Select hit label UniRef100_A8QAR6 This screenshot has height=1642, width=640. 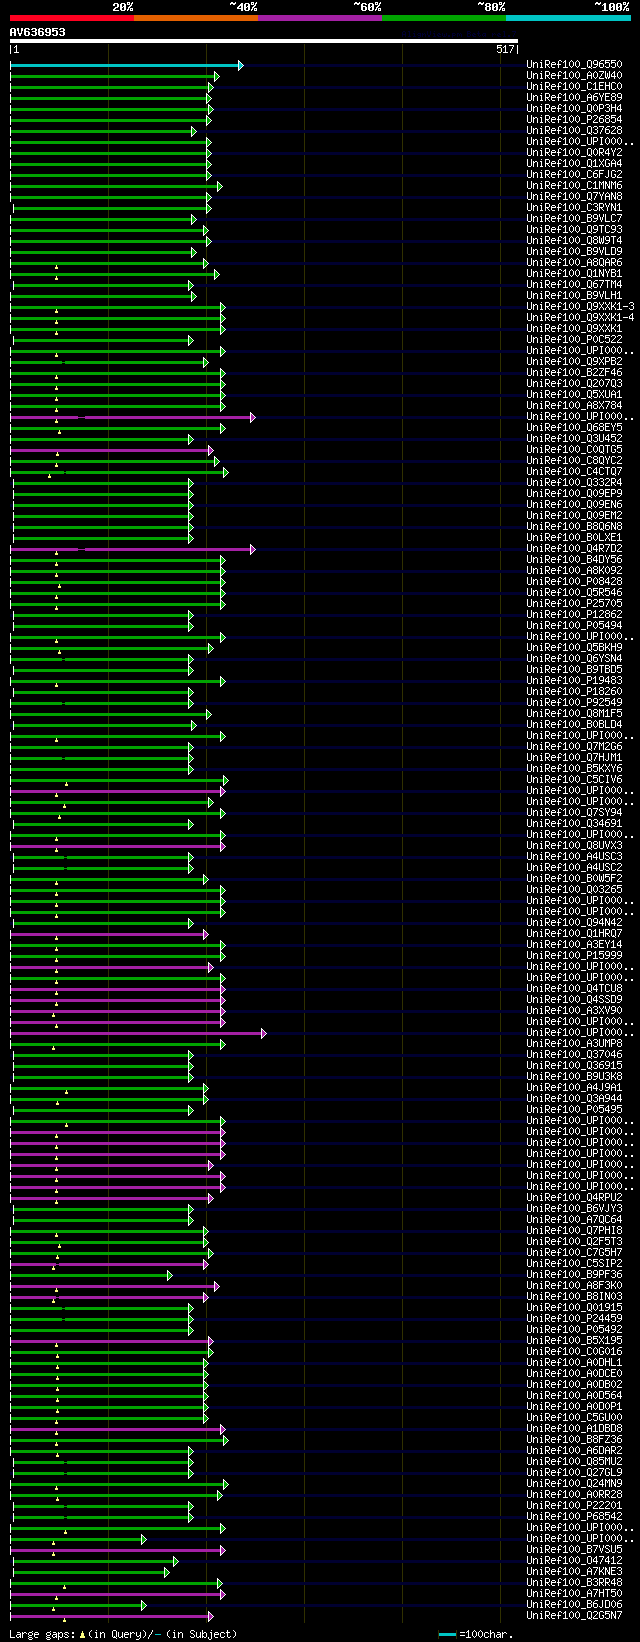[x=574, y=263]
